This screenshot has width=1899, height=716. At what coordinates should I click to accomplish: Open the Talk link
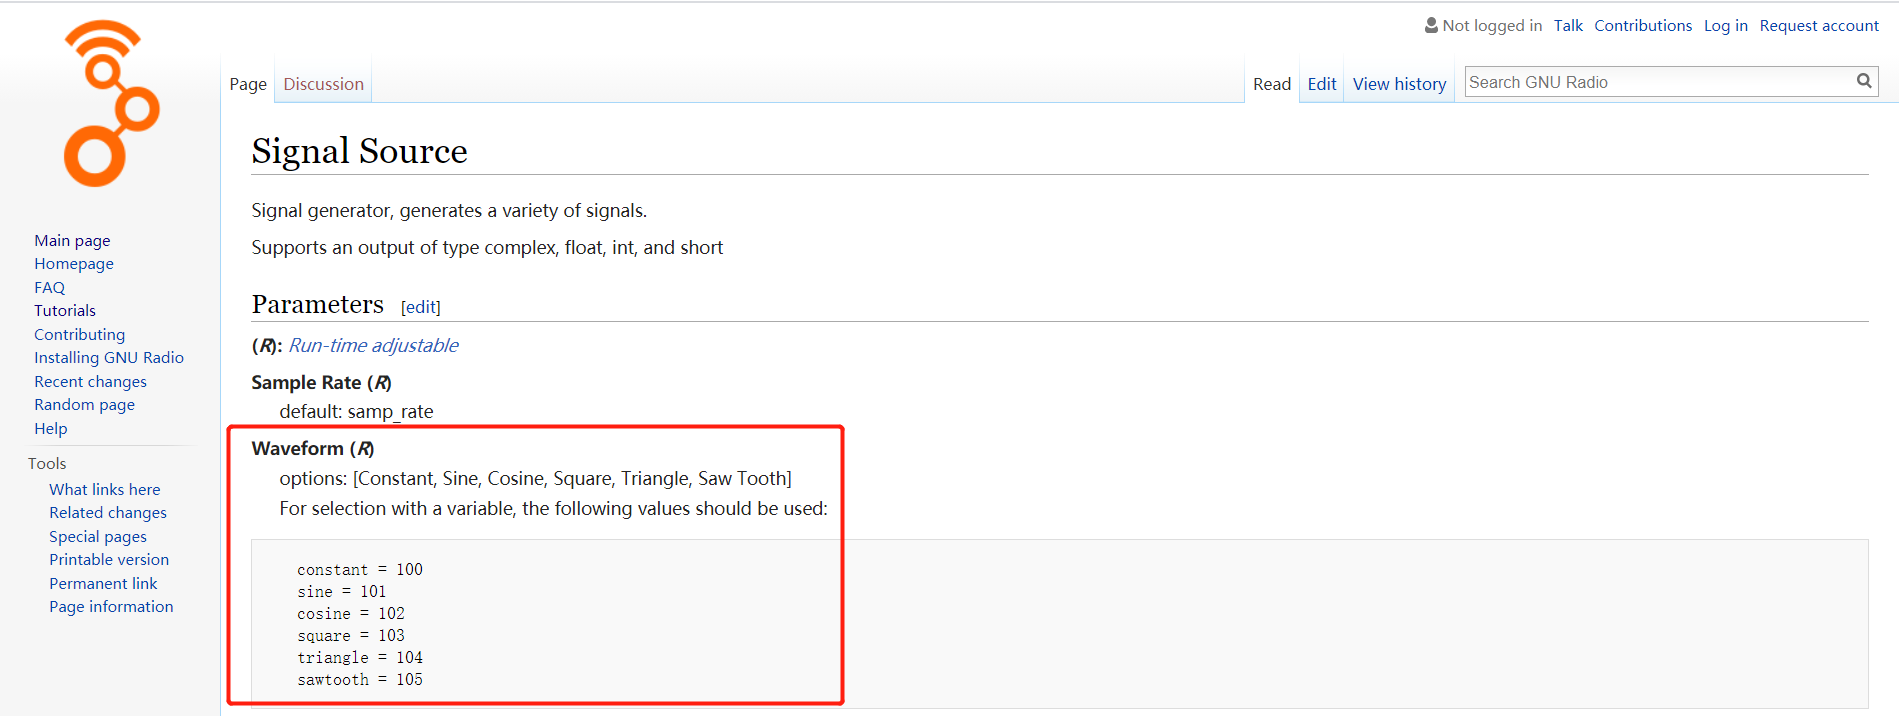[1568, 26]
